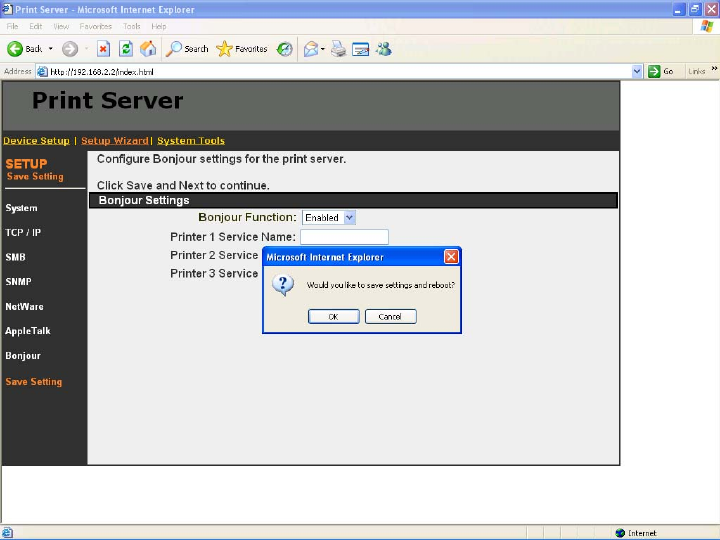Open the Bonjour Function Enabled dropdown
This screenshot has width=720, height=540.
(329, 218)
